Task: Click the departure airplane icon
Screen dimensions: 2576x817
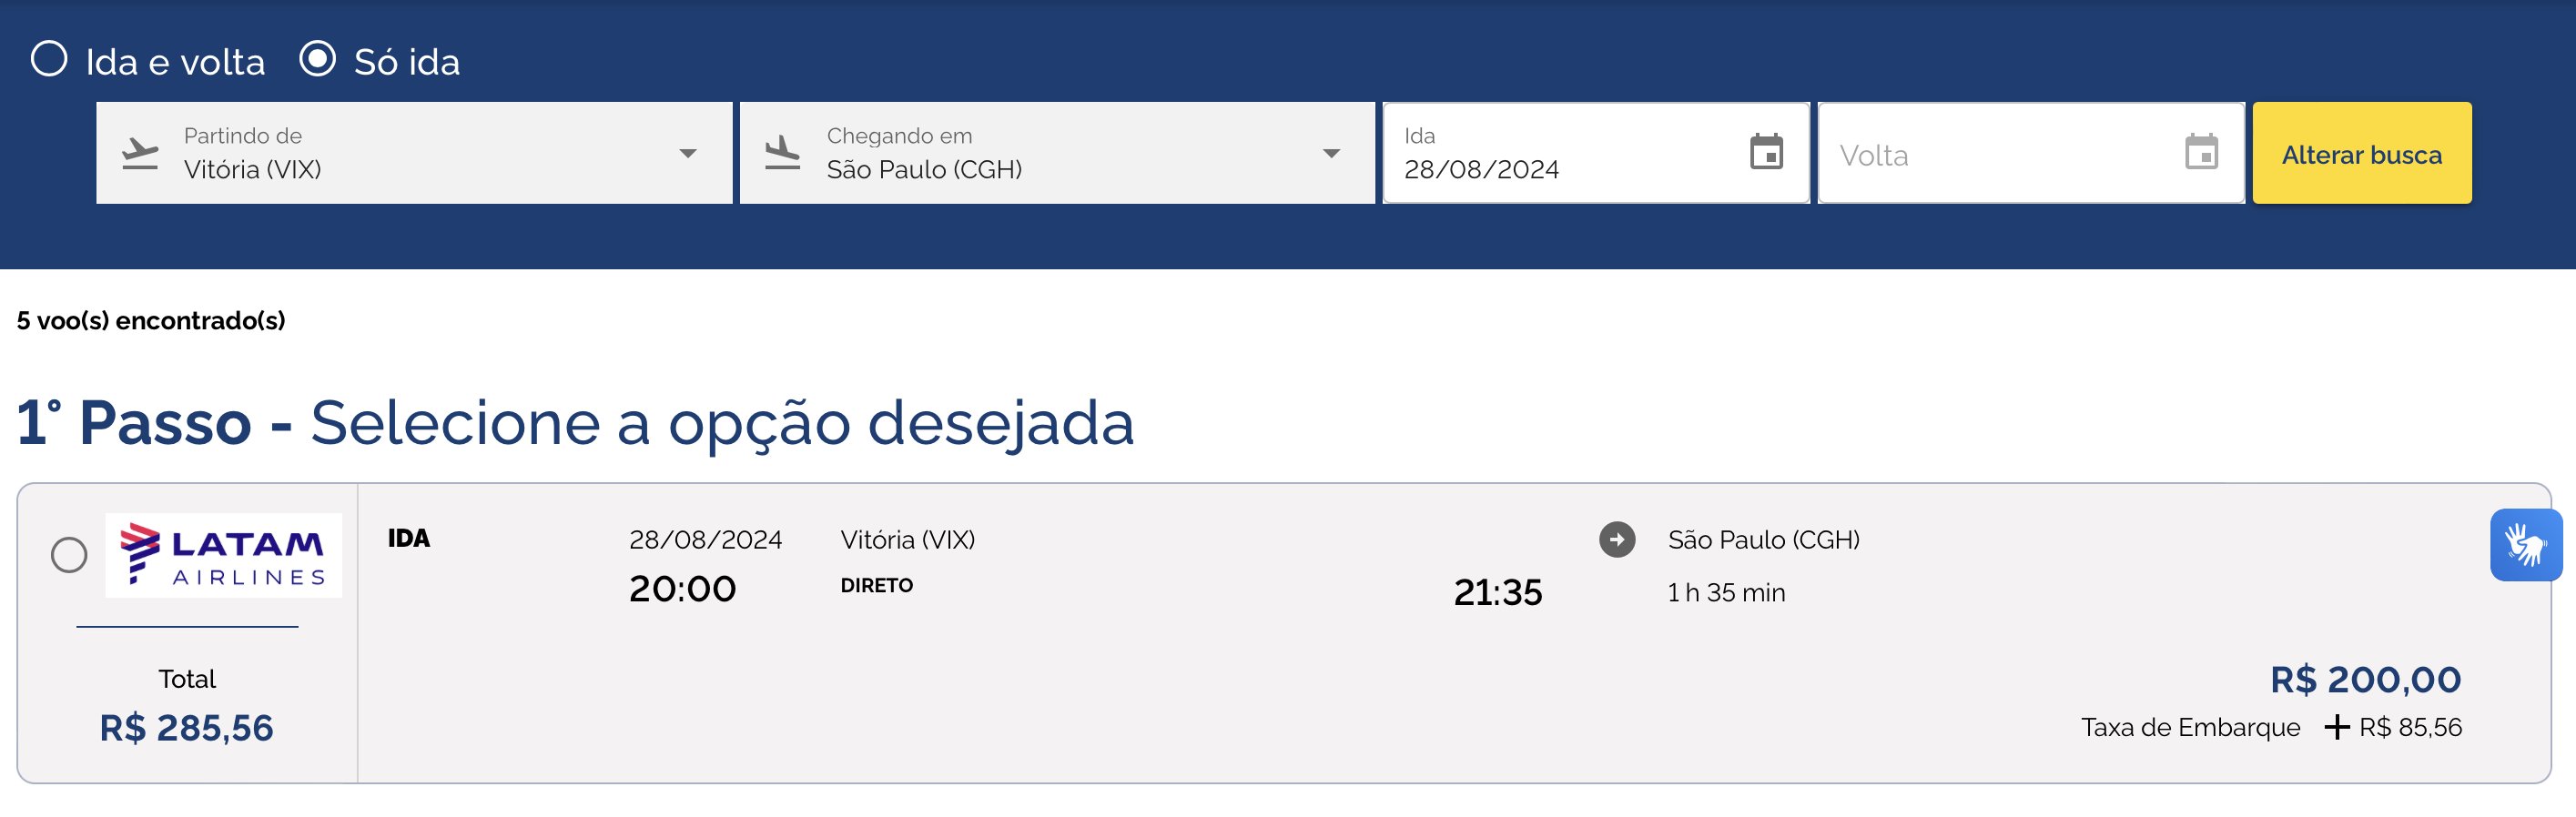Action: [140, 154]
